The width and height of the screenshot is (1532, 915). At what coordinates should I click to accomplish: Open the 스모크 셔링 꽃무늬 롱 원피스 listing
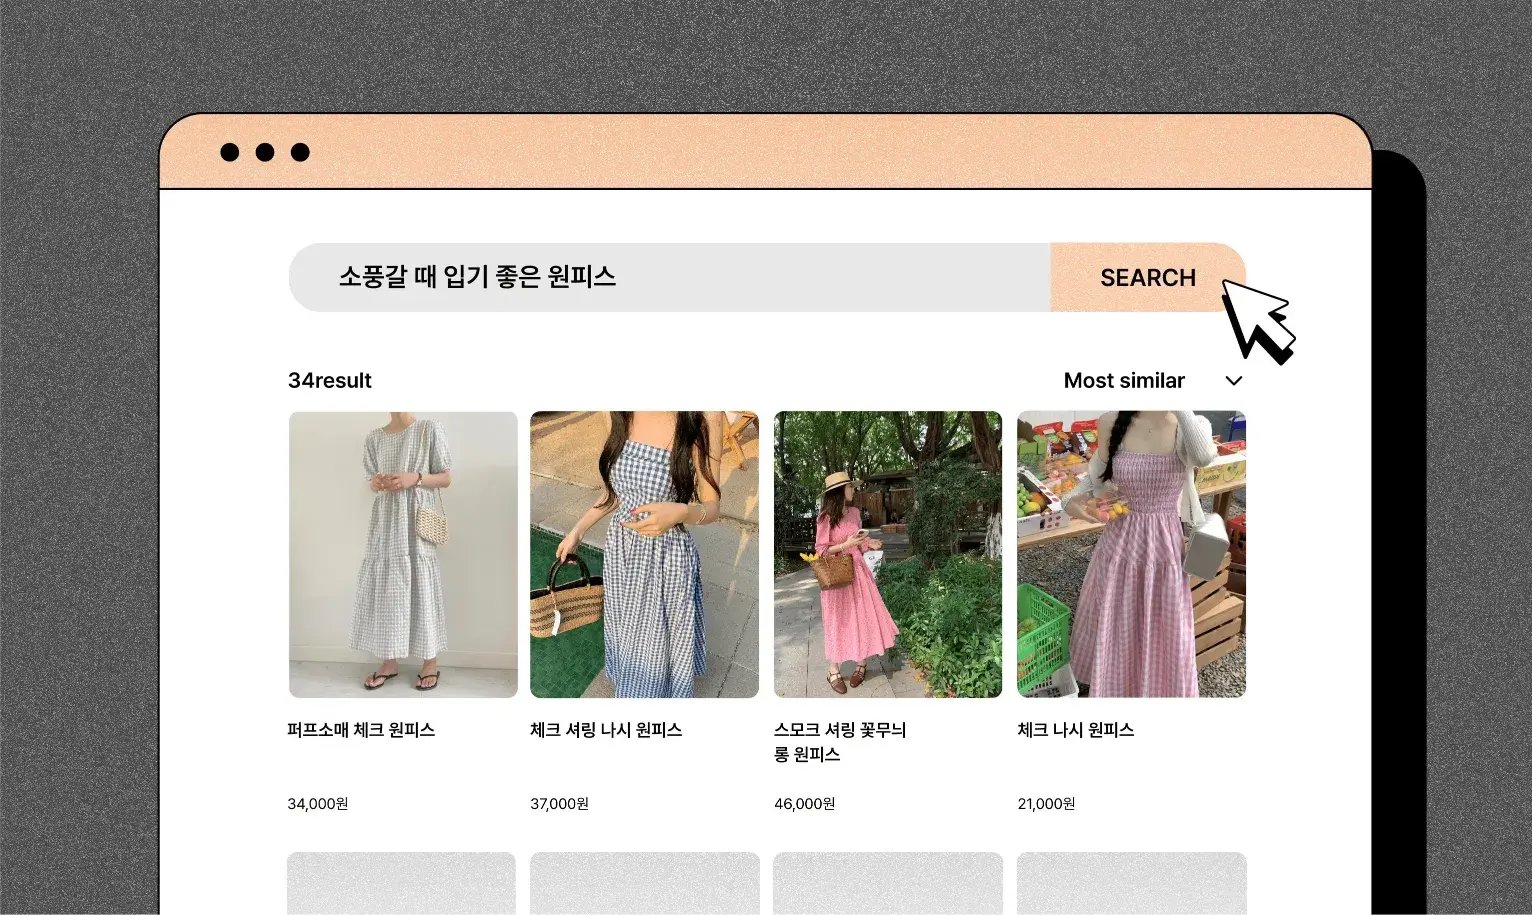pyautogui.click(x=888, y=554)
